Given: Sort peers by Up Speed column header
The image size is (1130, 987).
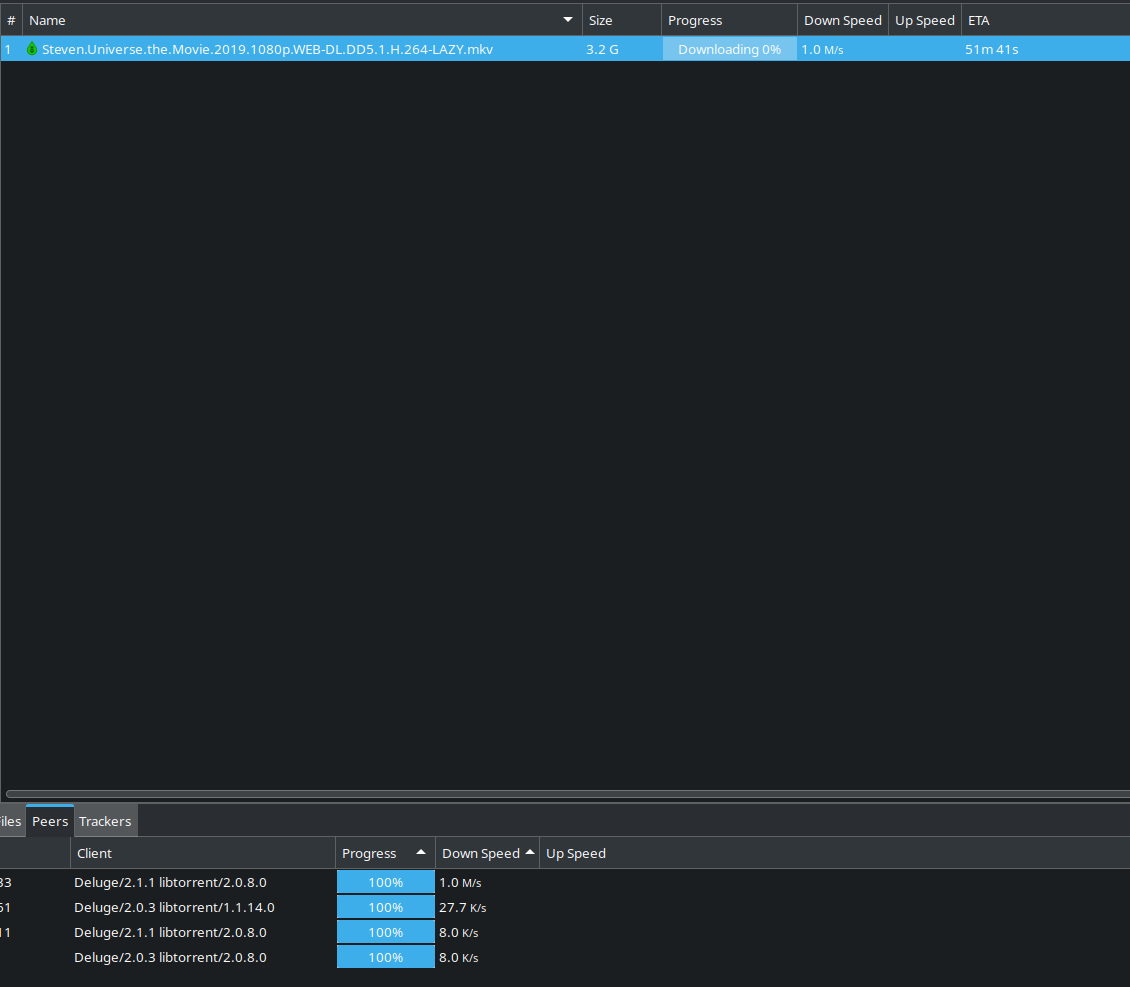Looking at the screenshot, I should click(576, 853).
